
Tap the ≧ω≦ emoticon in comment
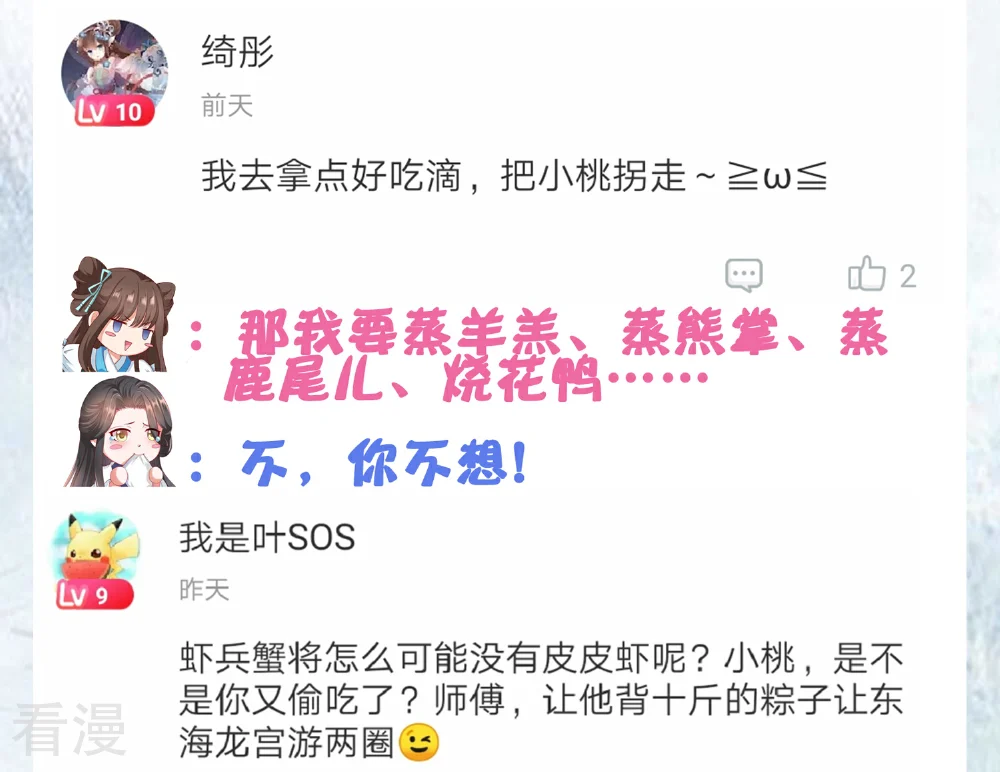coord(777,176)
